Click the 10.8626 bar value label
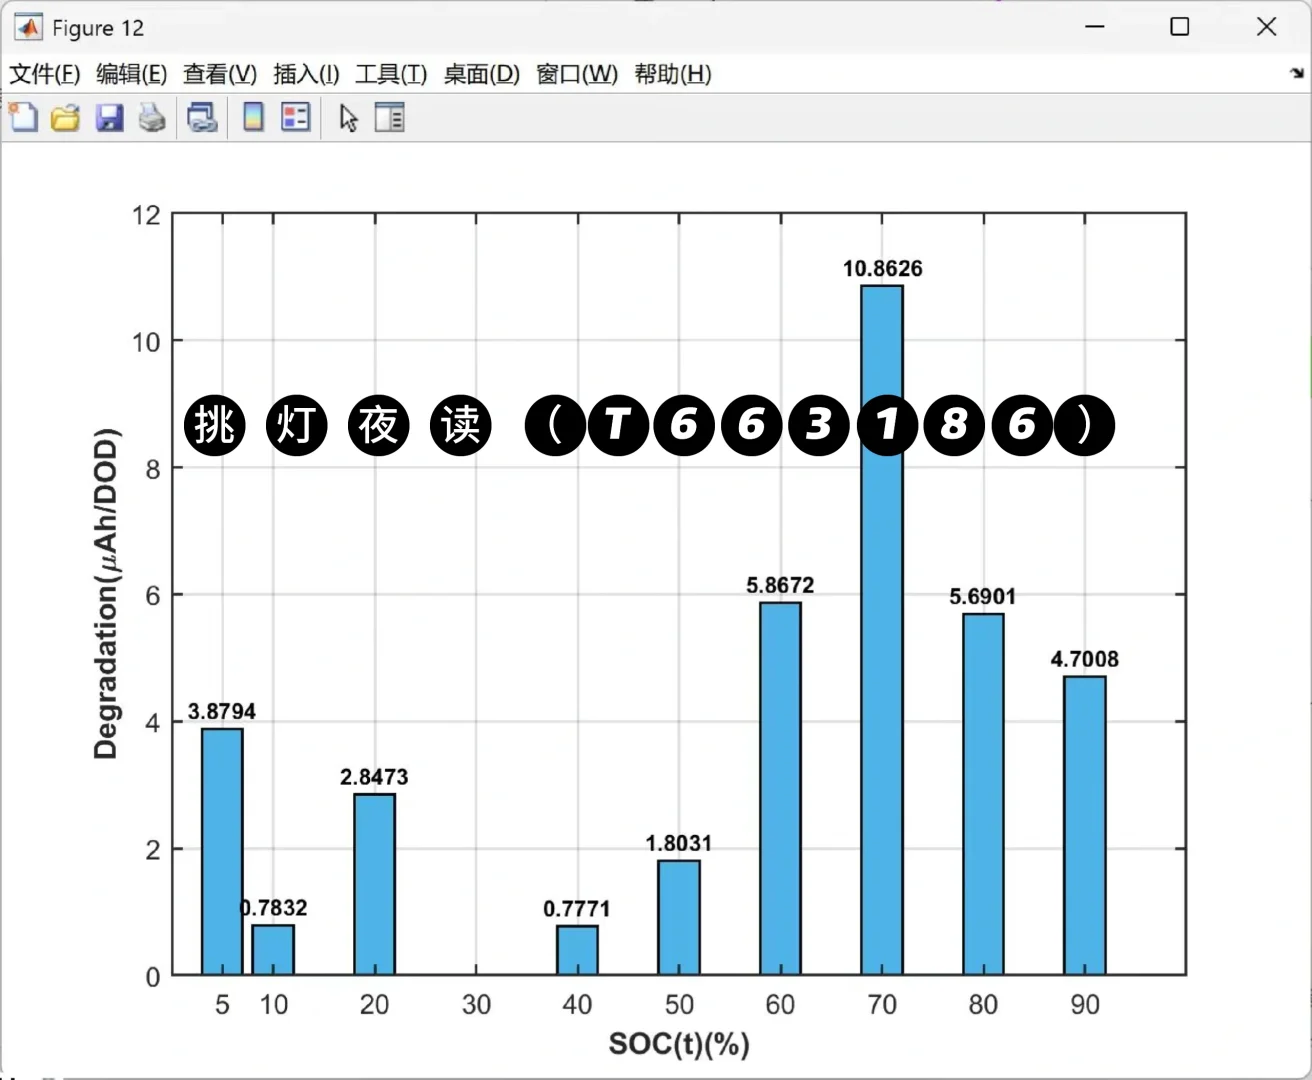 [883, 268]
